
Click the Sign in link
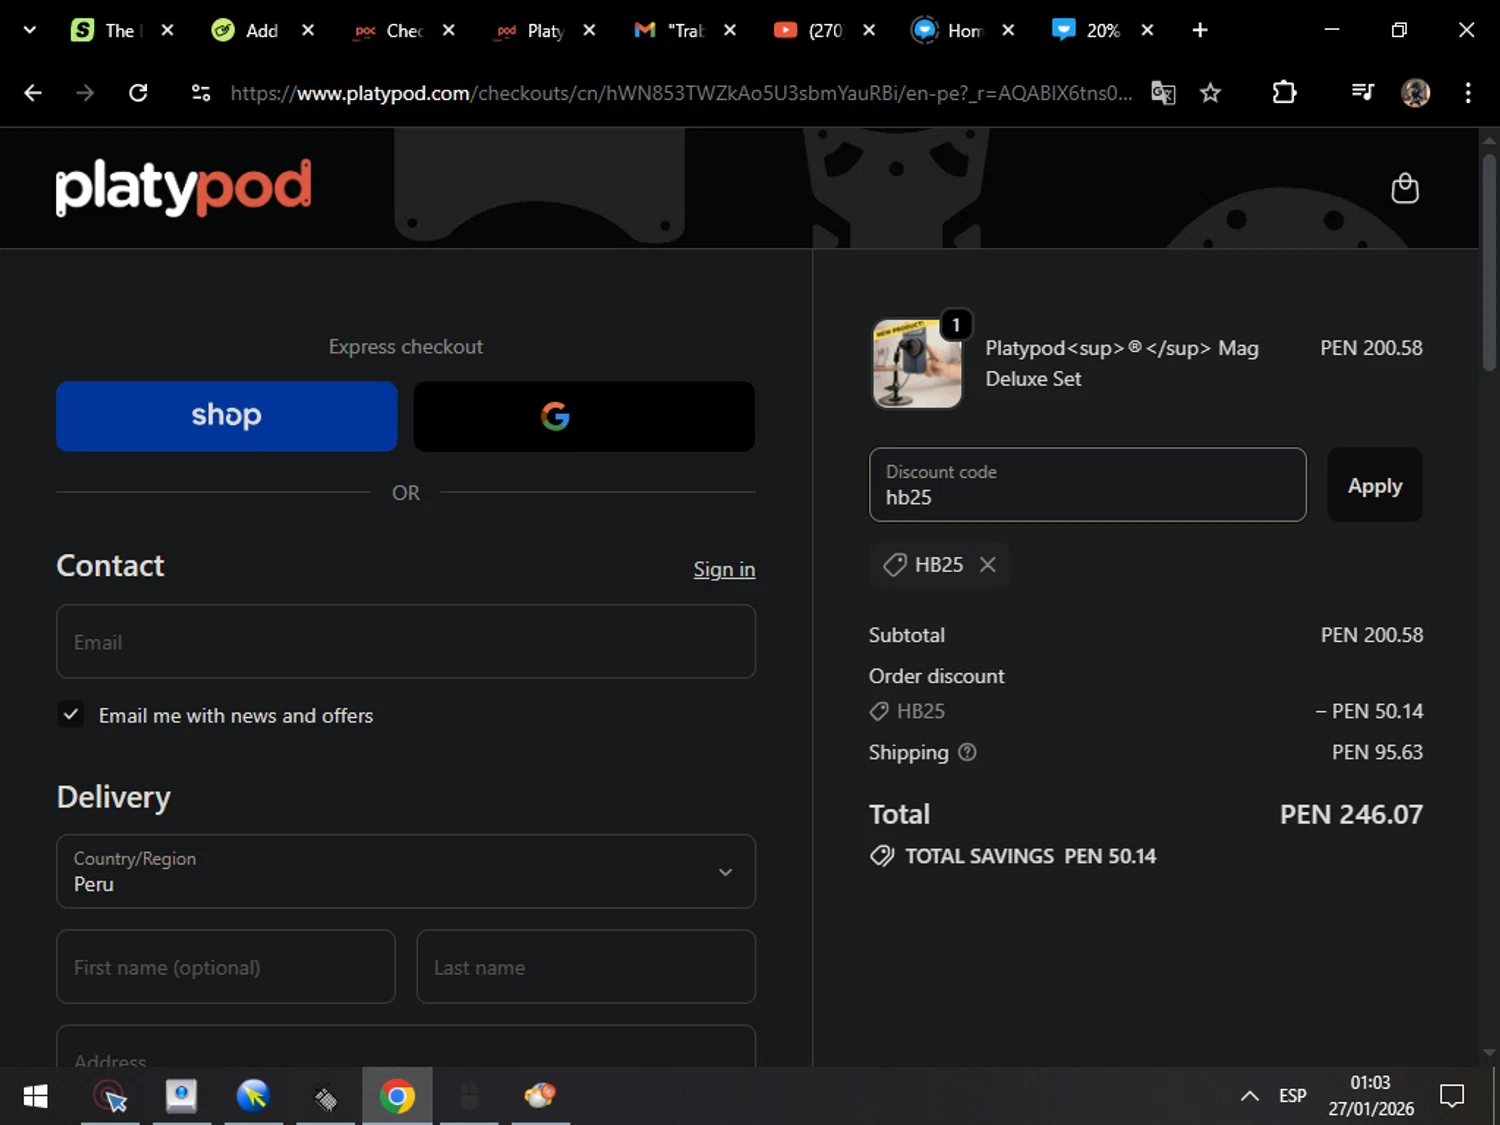pyautogui.click(x=724, y=569)
